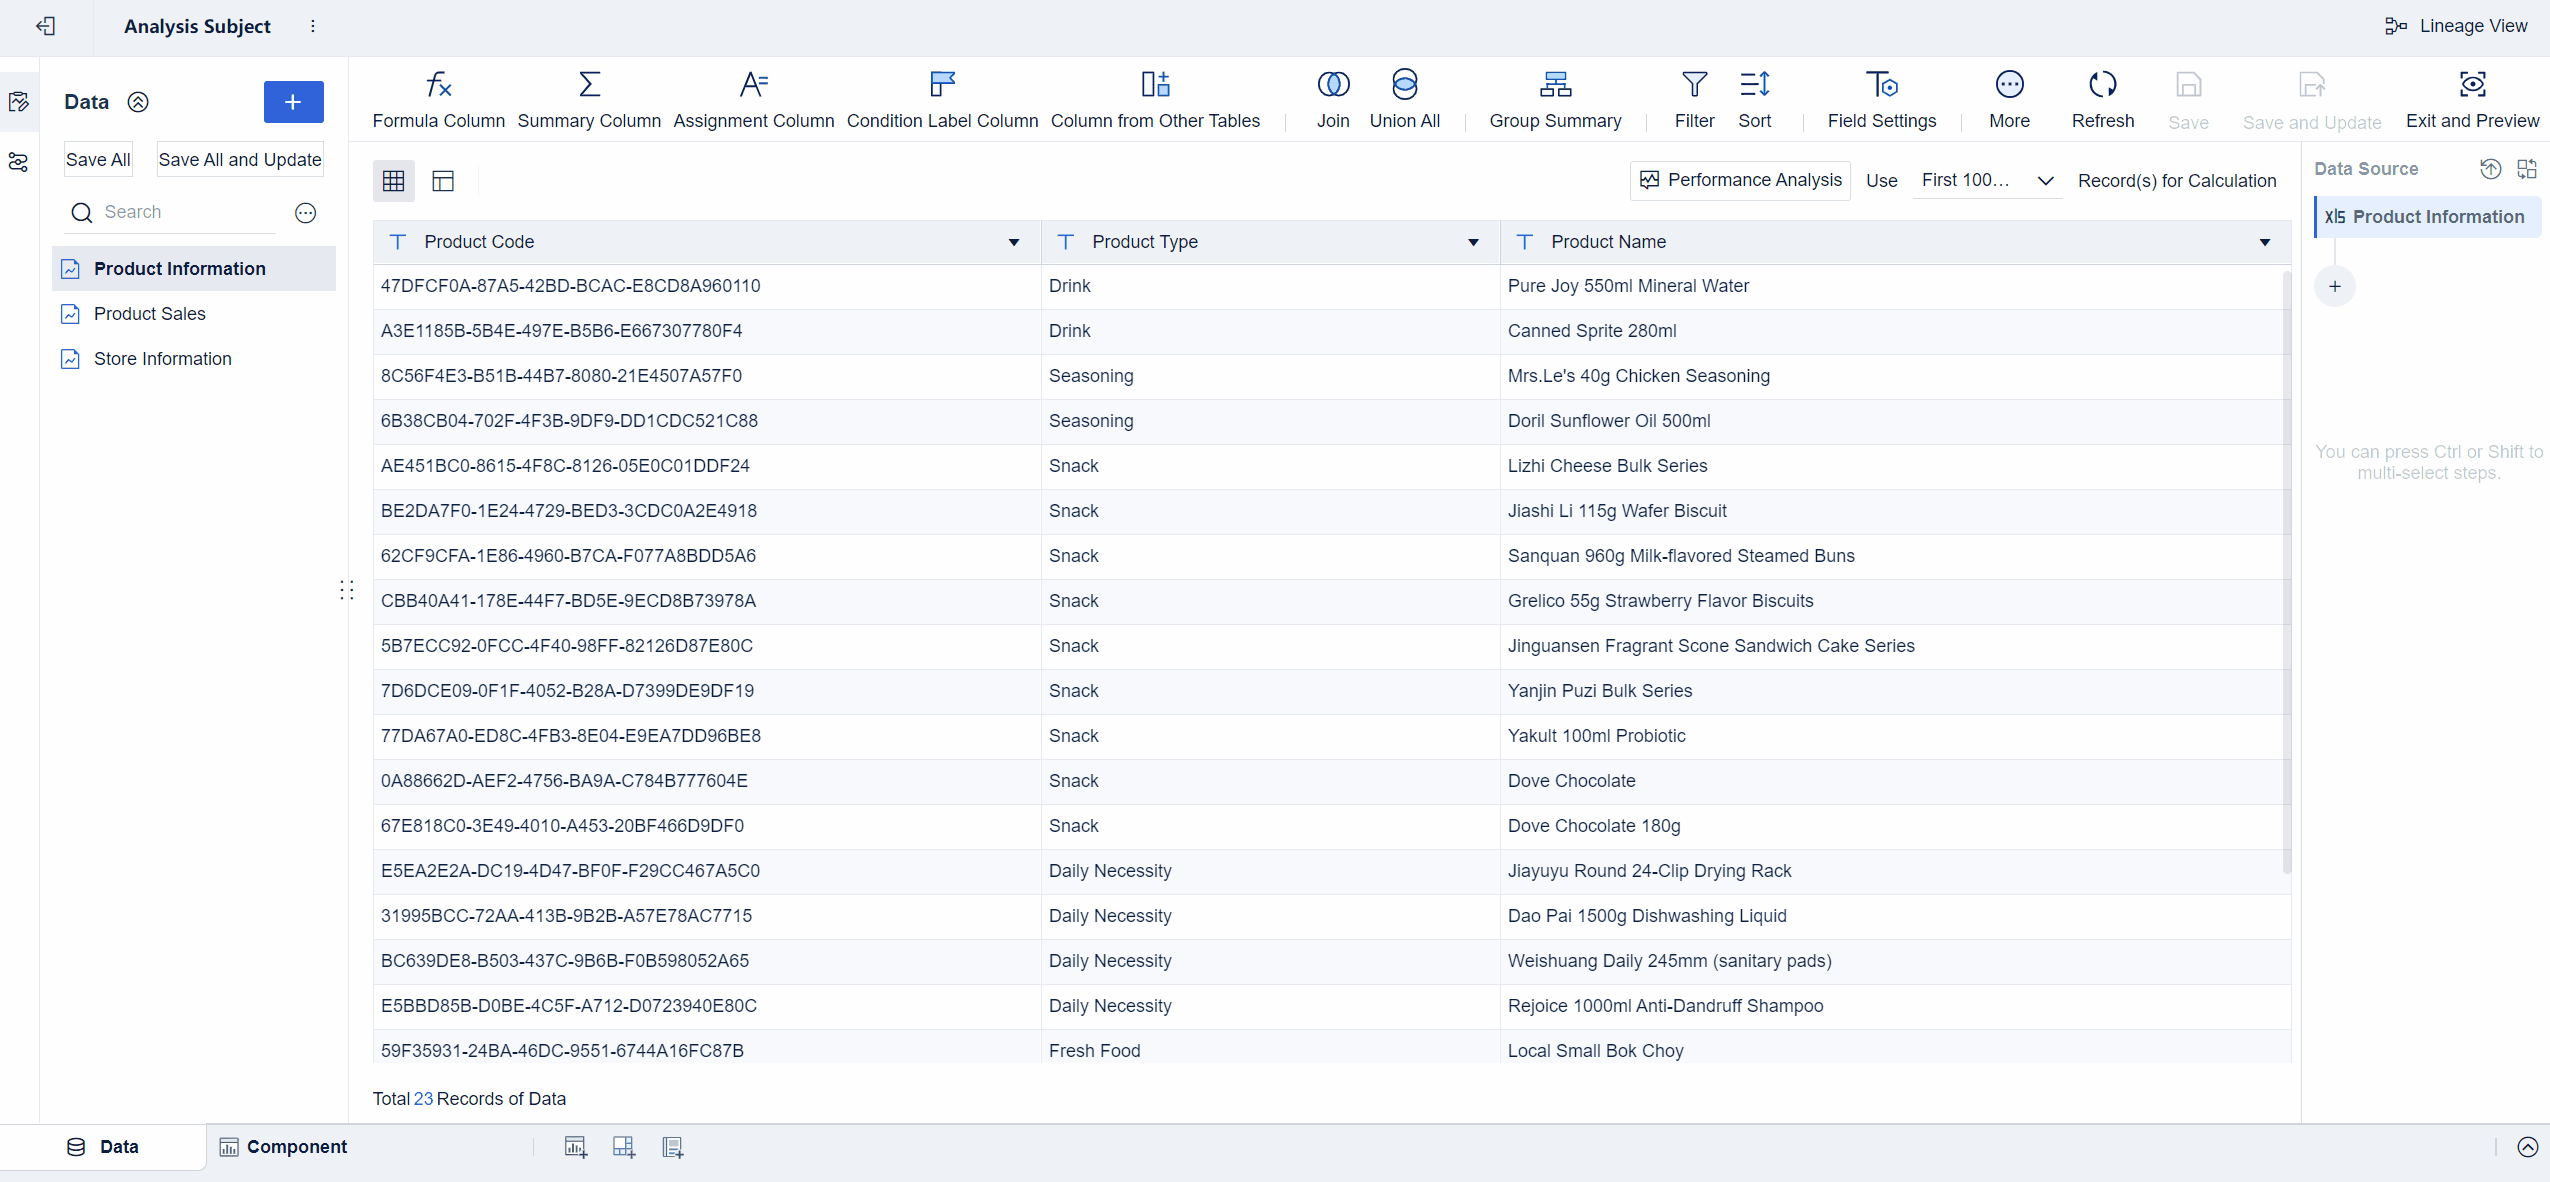The width and height of the screenshot is (2550, 1182).
Task: Add a step with the Data Source plus button
Action: click(2334, 287)
